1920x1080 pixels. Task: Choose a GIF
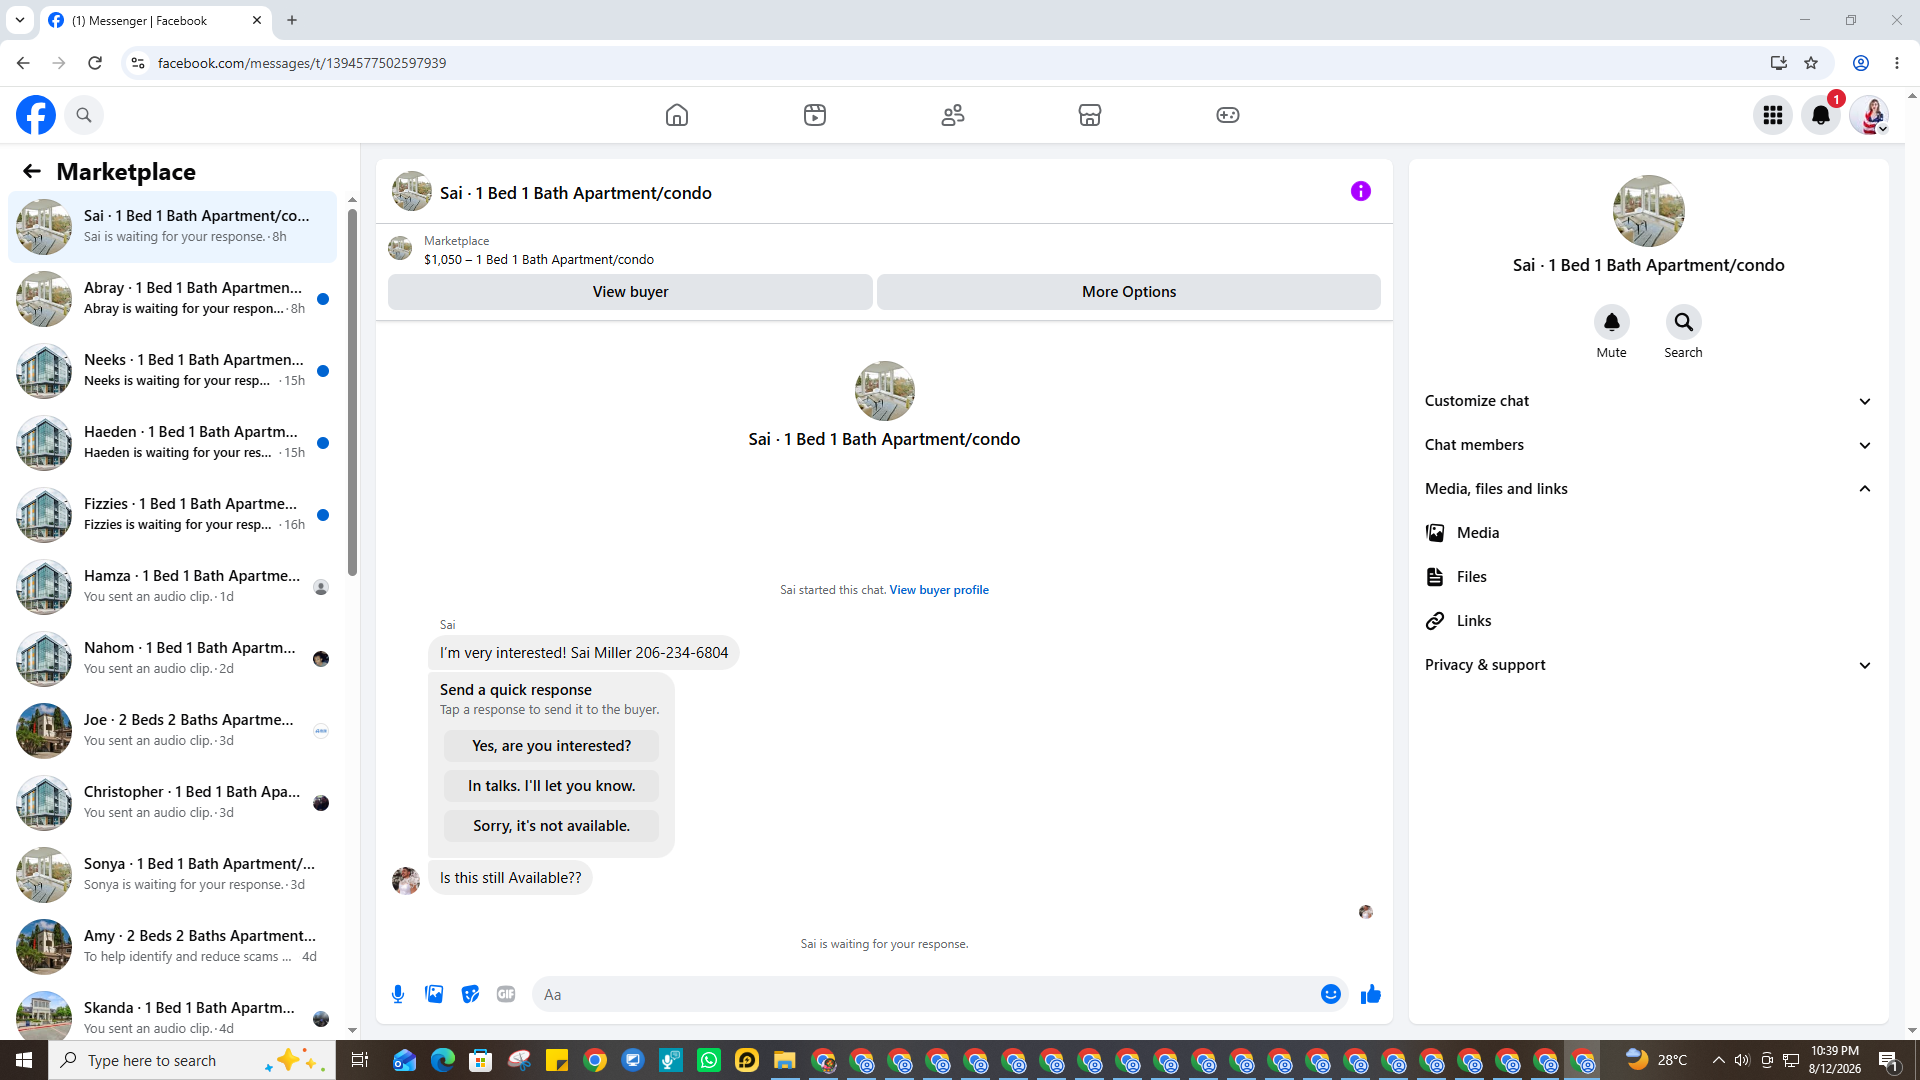point(506,994)
